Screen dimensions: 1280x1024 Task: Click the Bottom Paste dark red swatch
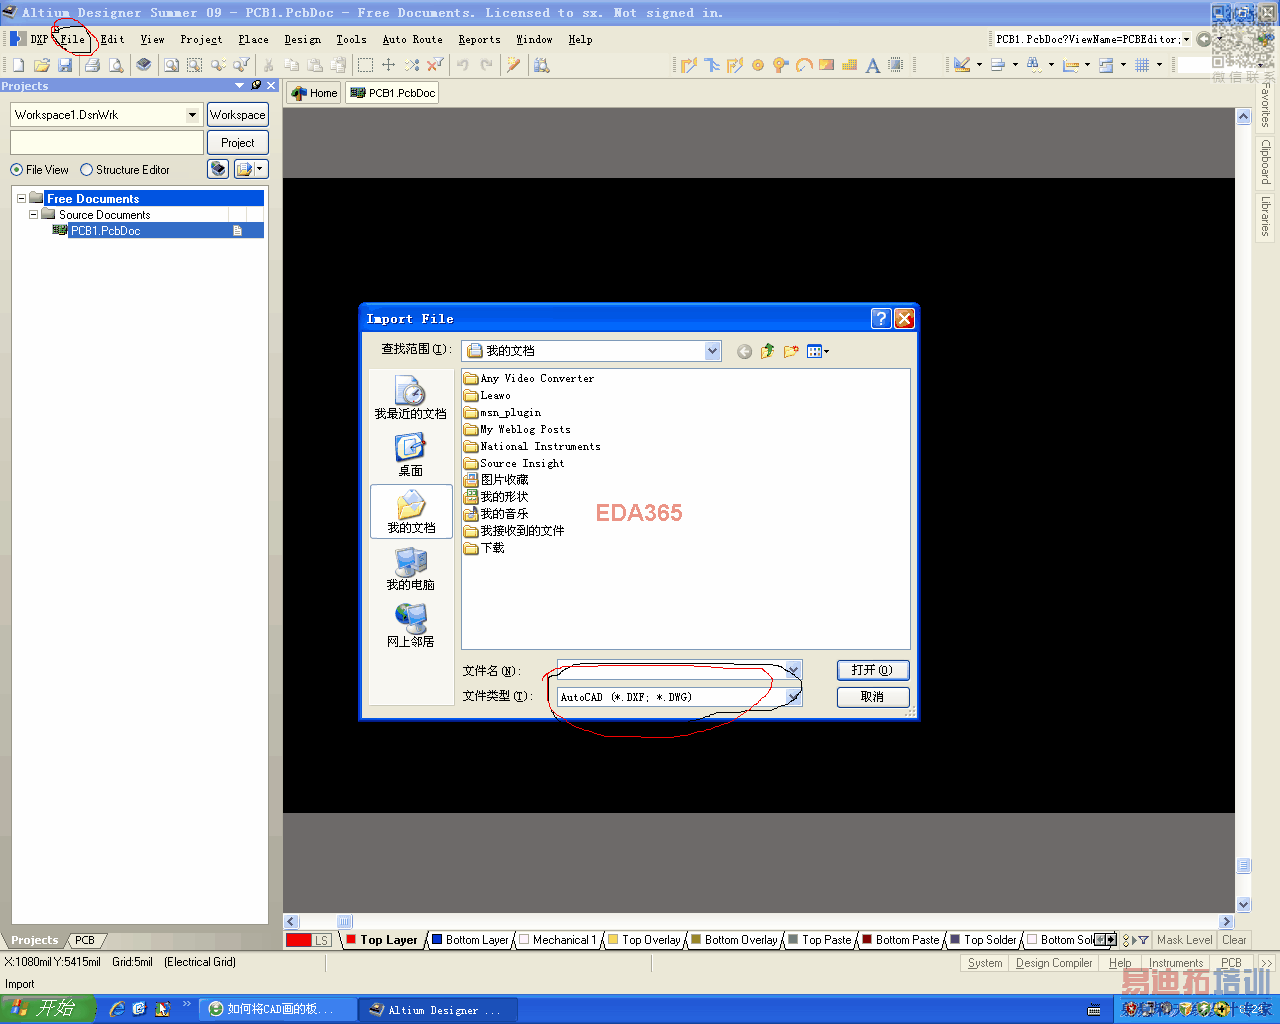868,940
